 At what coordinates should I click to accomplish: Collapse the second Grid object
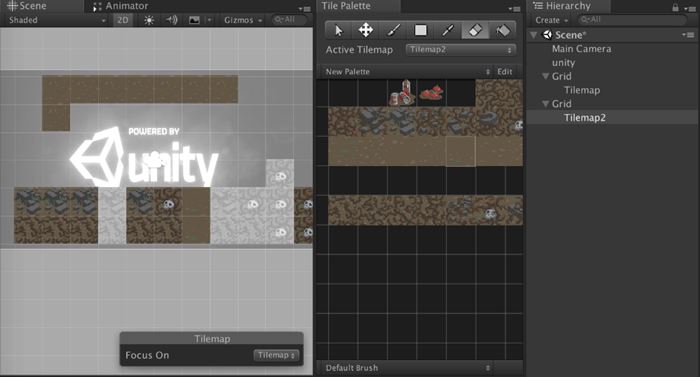pyautogui.click(x=545, y=104)
